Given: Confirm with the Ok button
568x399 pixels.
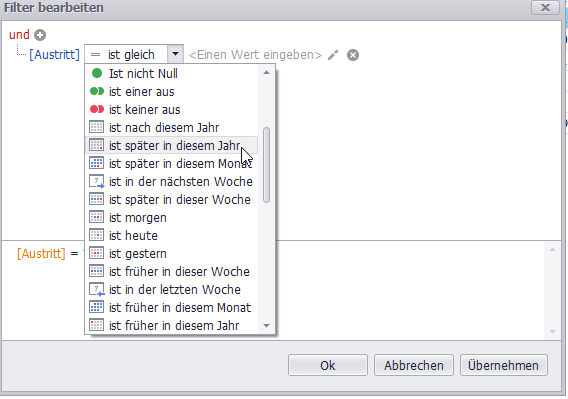Looking at the screenshot, I should (328, 365).
